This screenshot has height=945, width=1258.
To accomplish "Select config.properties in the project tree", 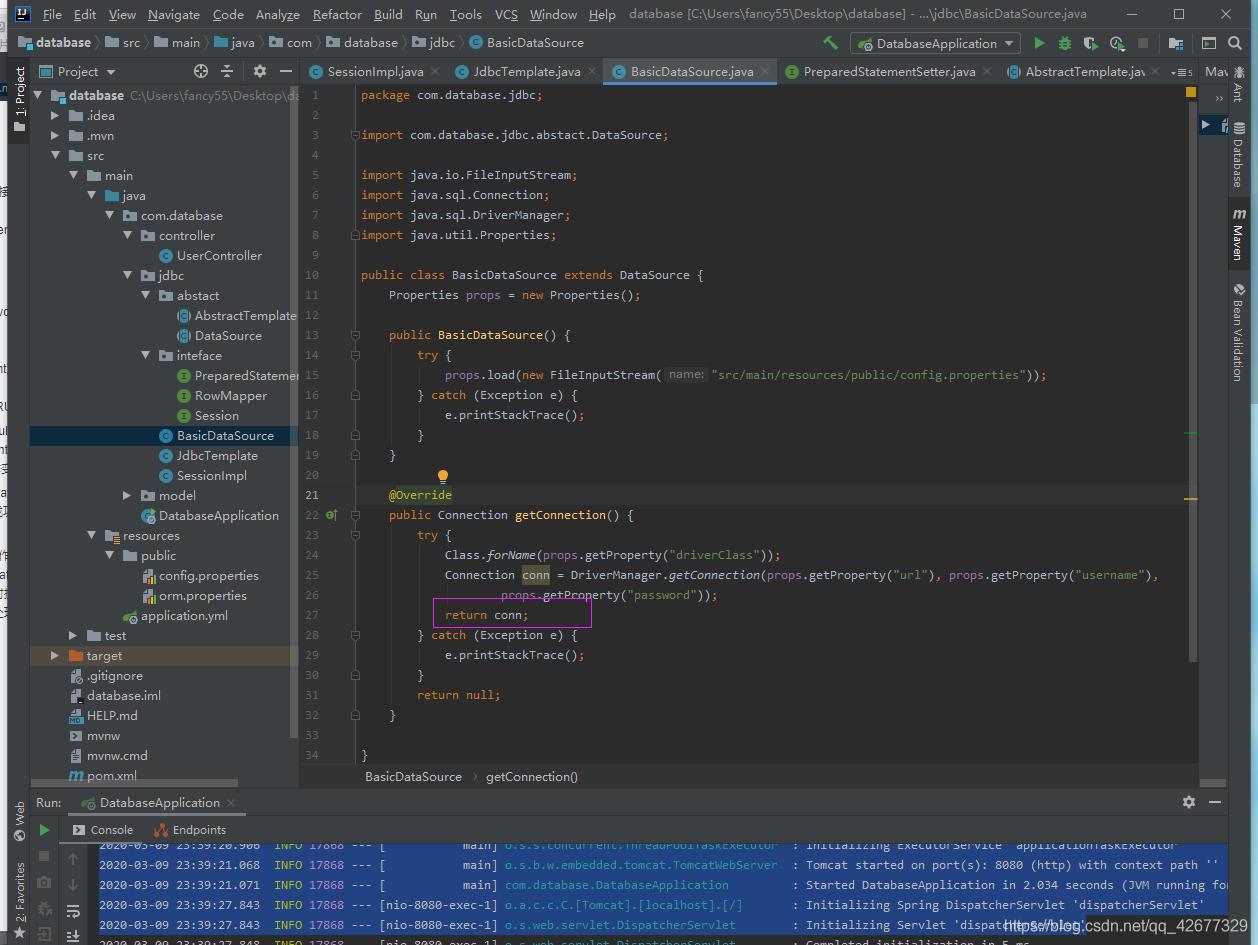I will tap(208, 576).
